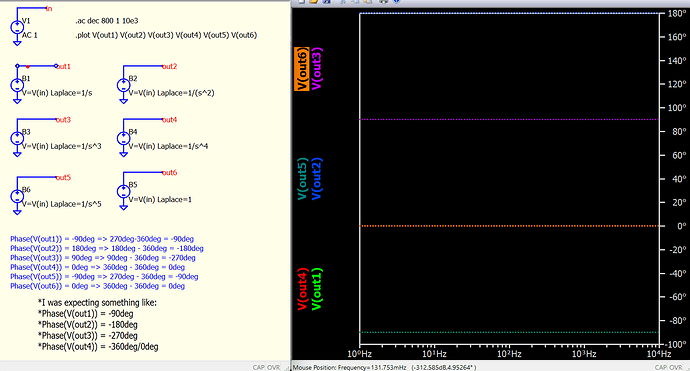Click the out2 net label
The width and height of the screenshot is (690, 371).
pyautogui.click(x=169, y=66)
